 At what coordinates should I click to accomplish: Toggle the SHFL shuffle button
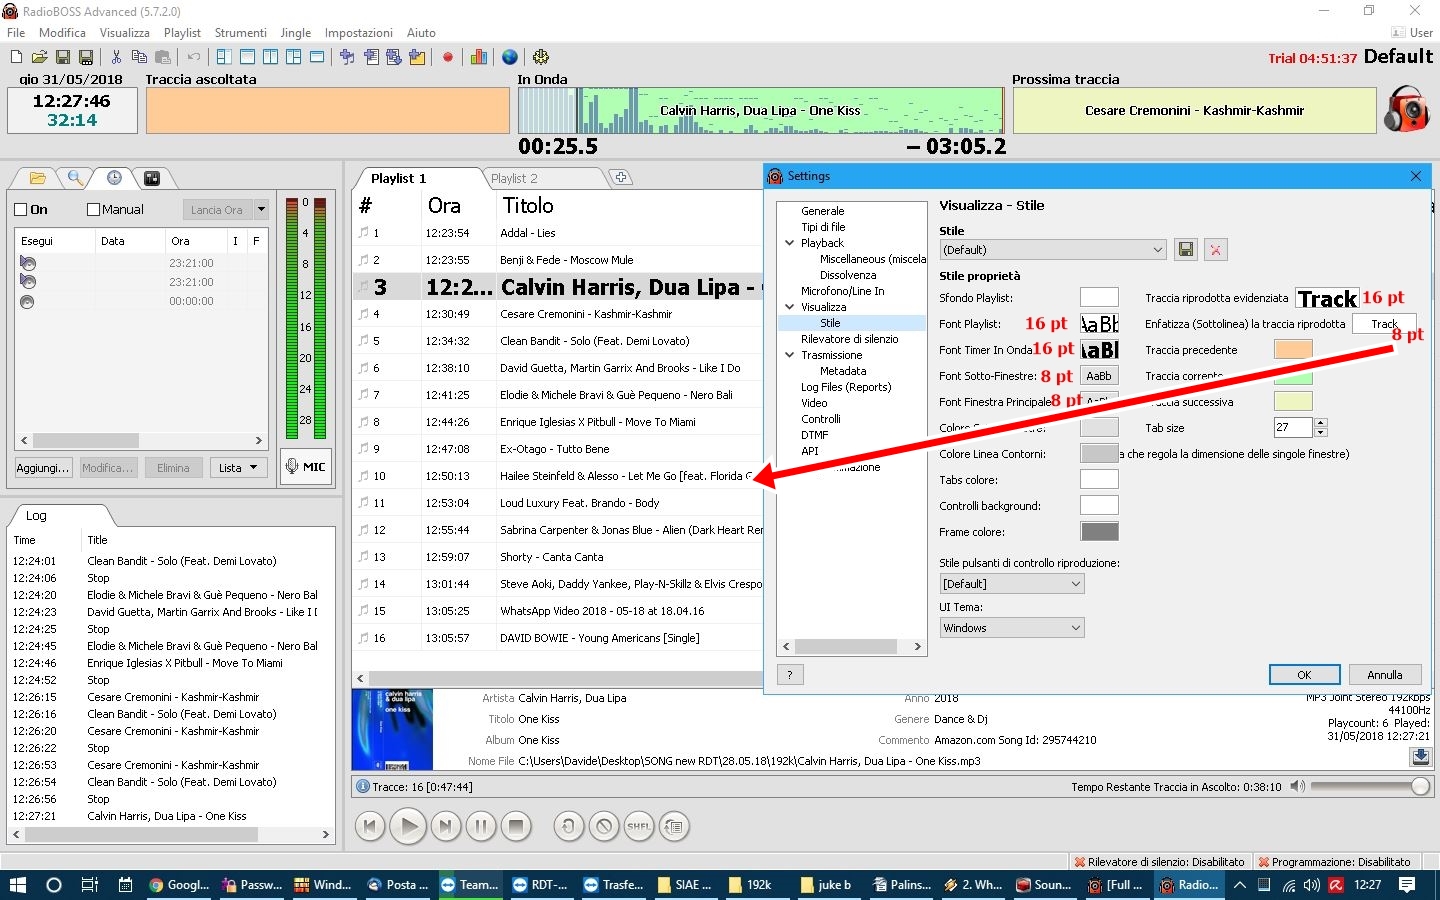pos(638,826)
